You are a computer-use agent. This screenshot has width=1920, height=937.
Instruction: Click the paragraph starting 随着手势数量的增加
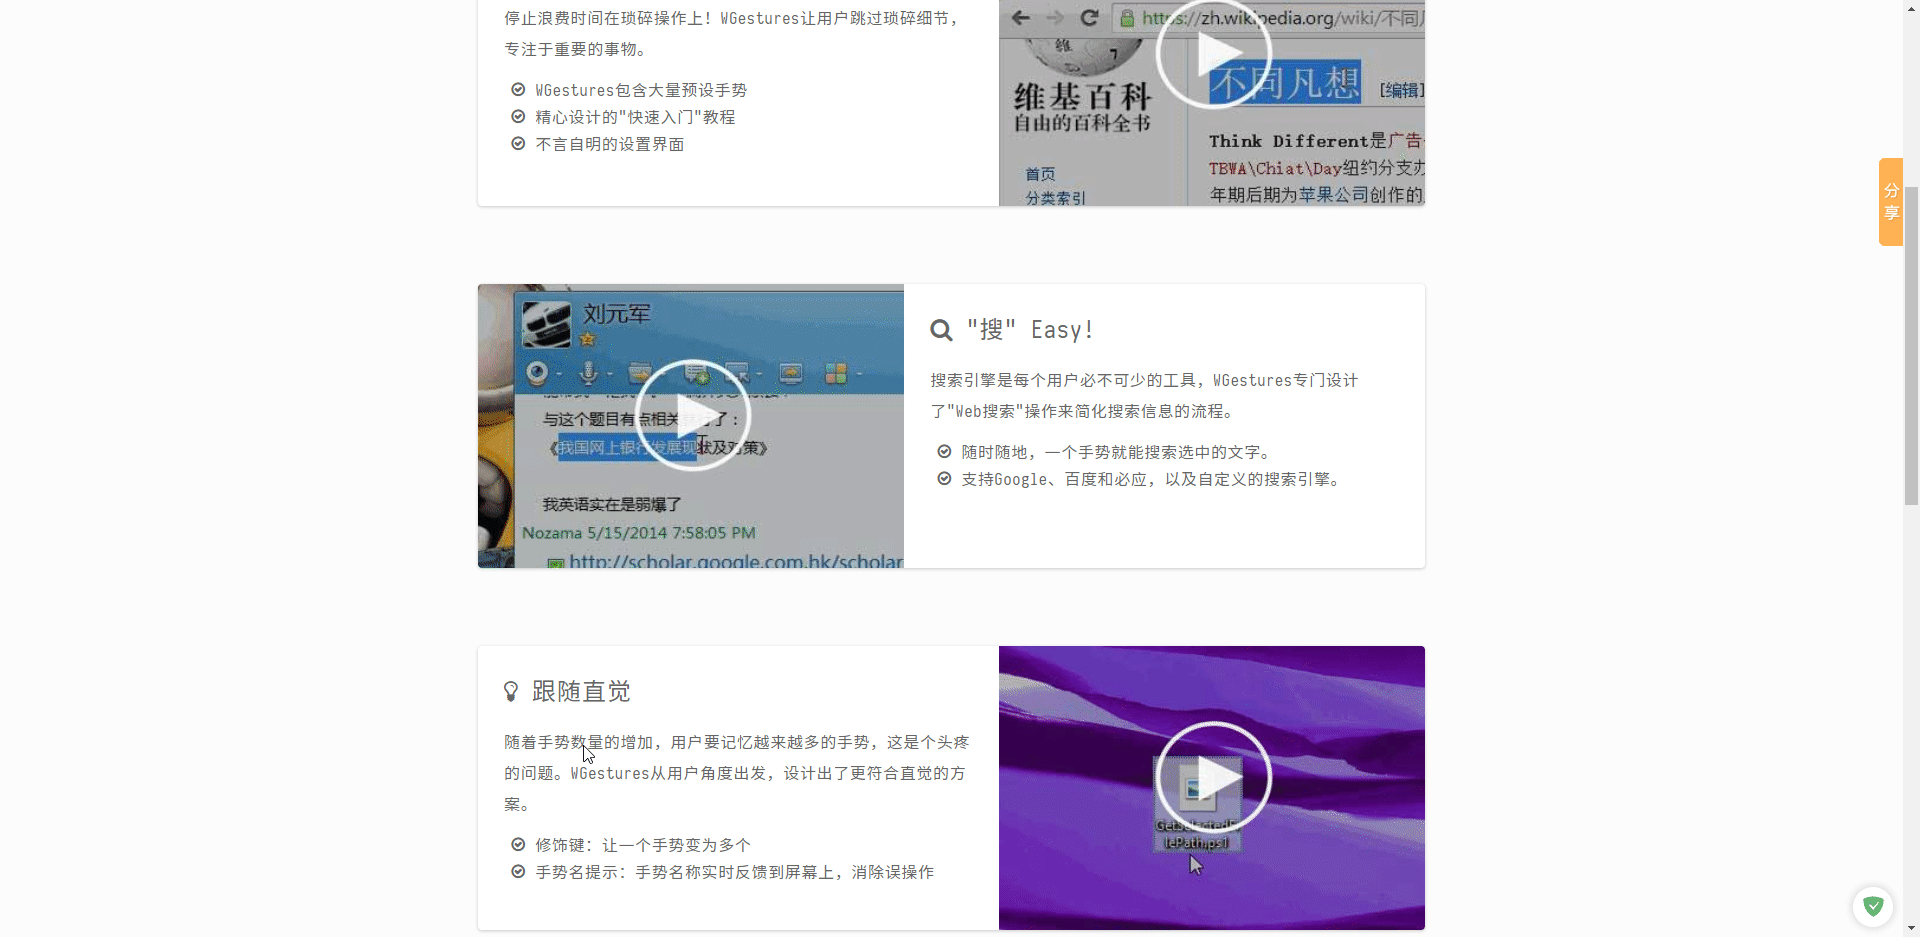click(737, 773)
